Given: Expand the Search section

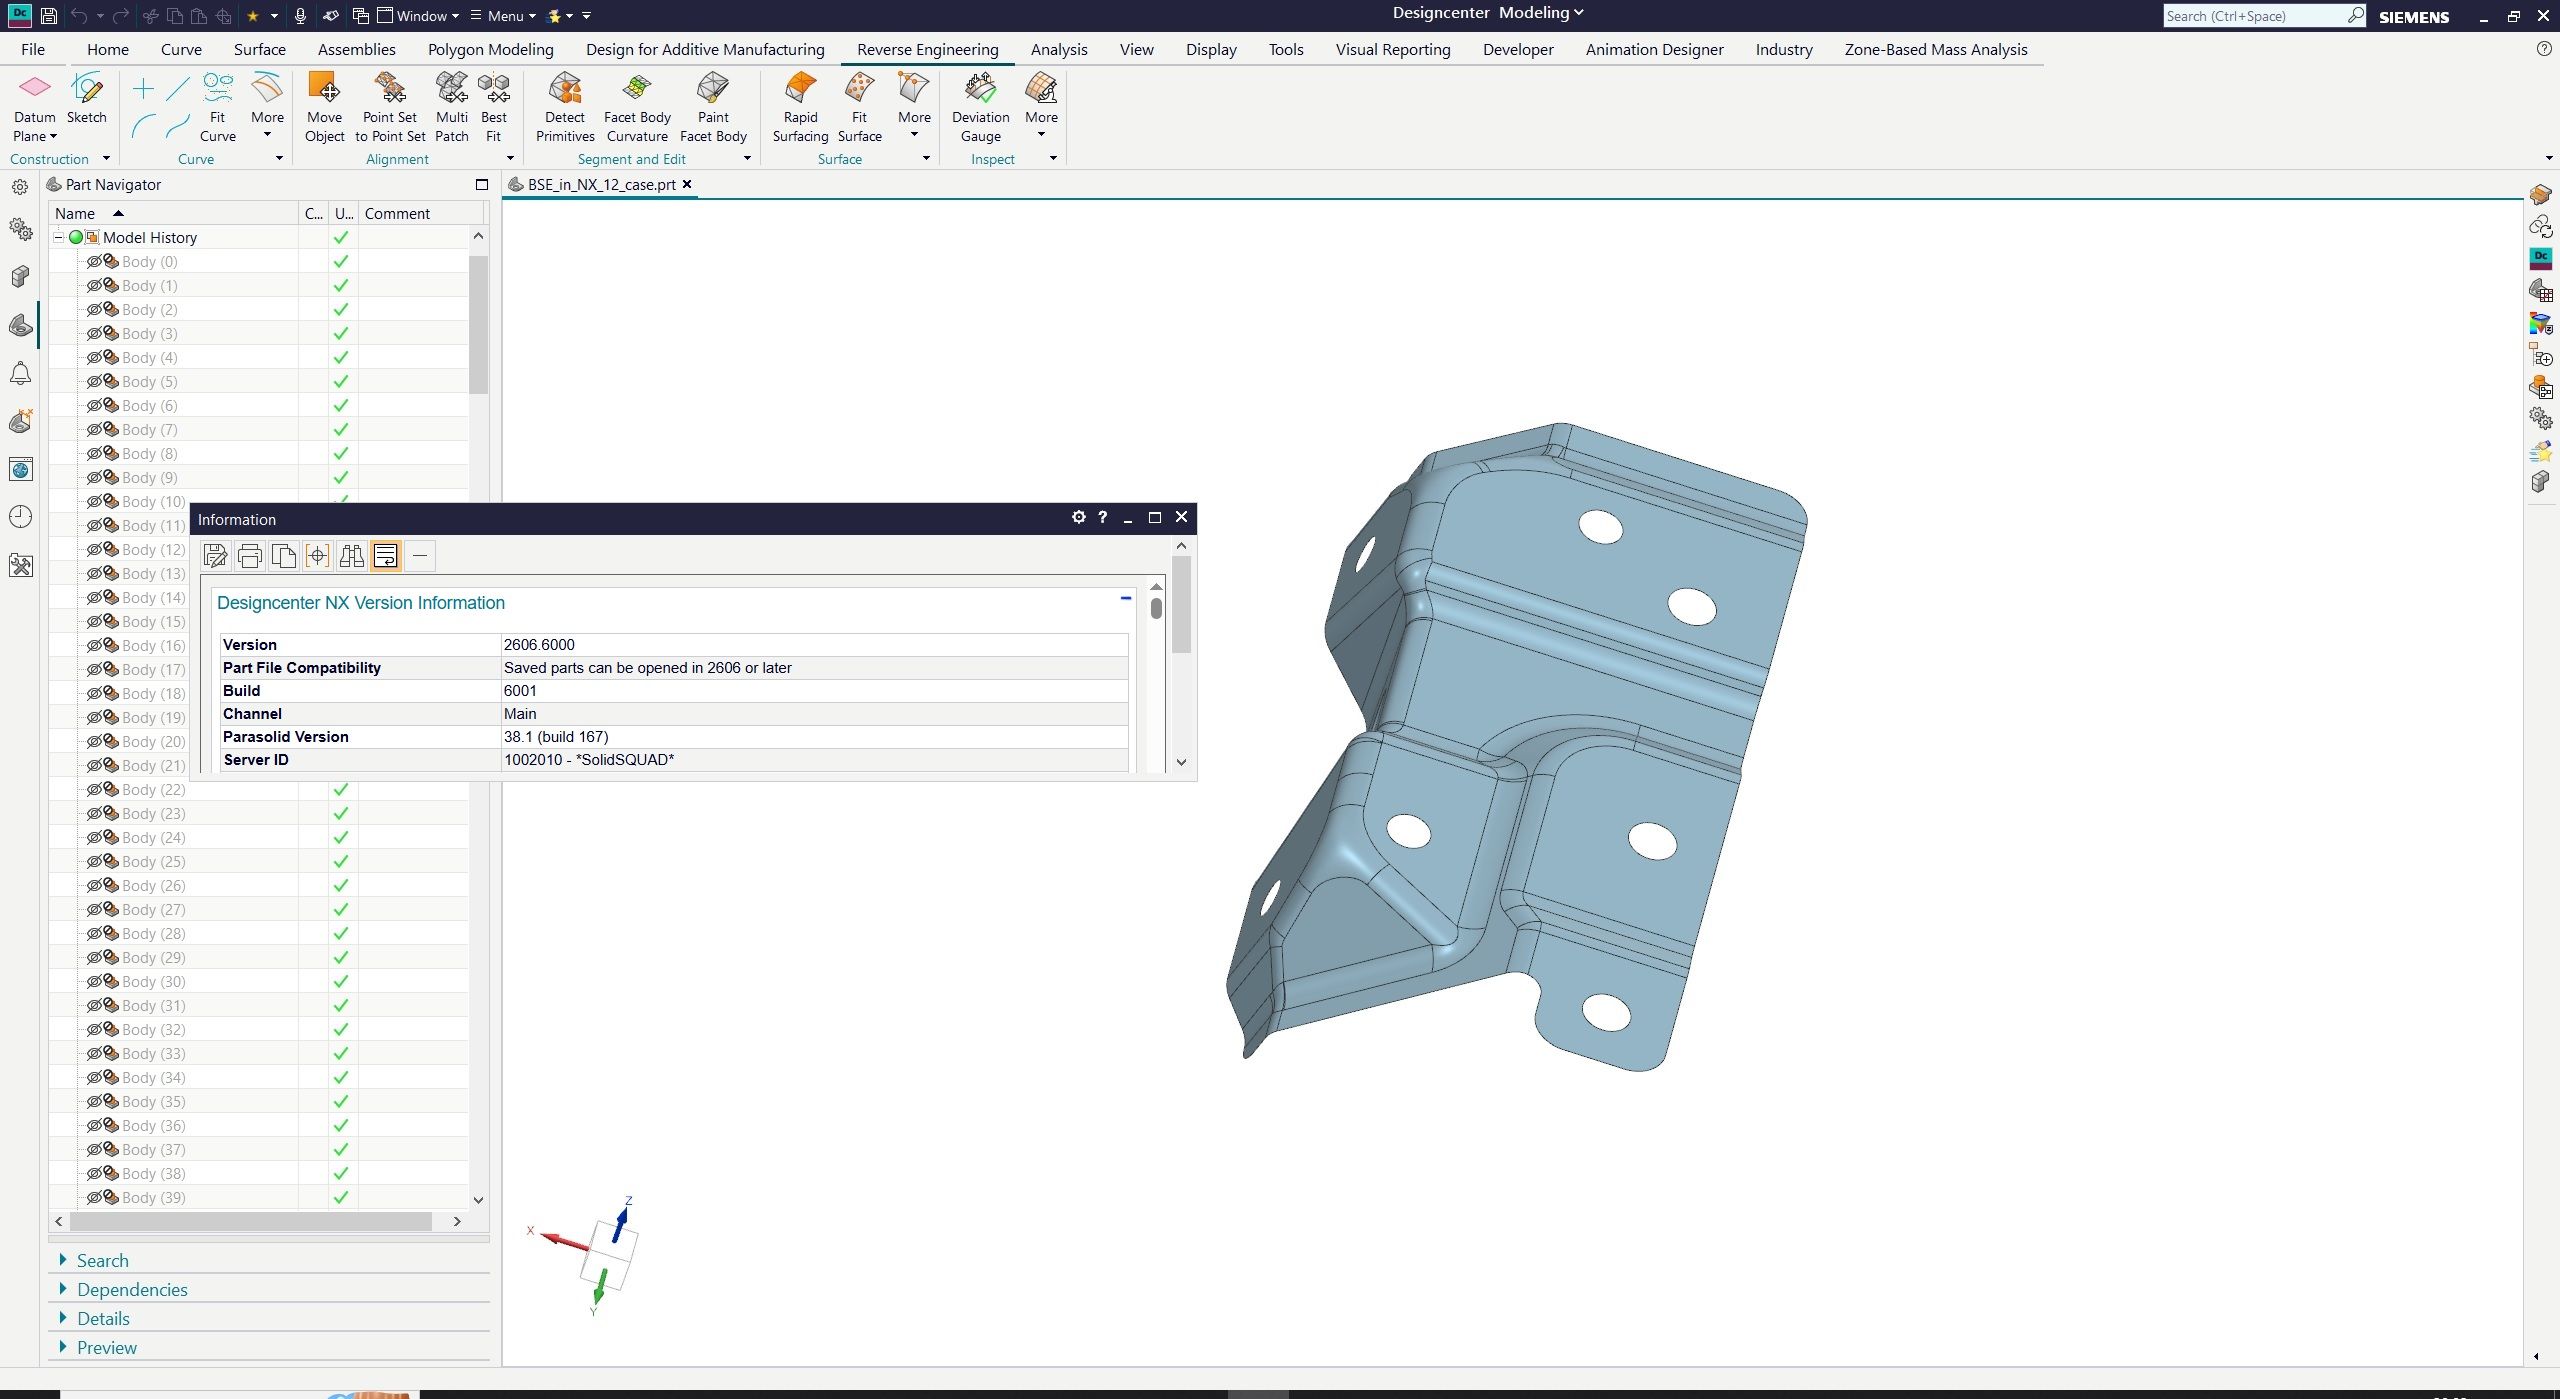Looking at the screenshot, I should [63, 1260].
